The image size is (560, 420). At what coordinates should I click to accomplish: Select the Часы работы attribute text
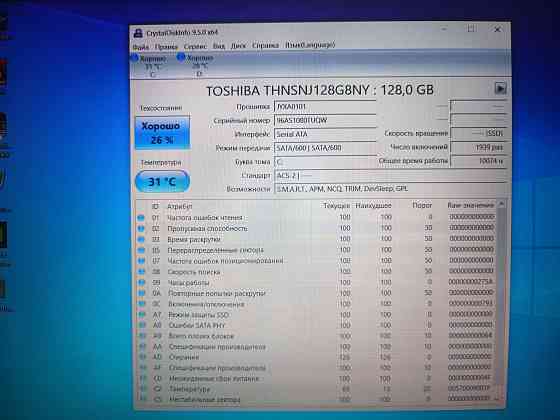coord(189,283)
